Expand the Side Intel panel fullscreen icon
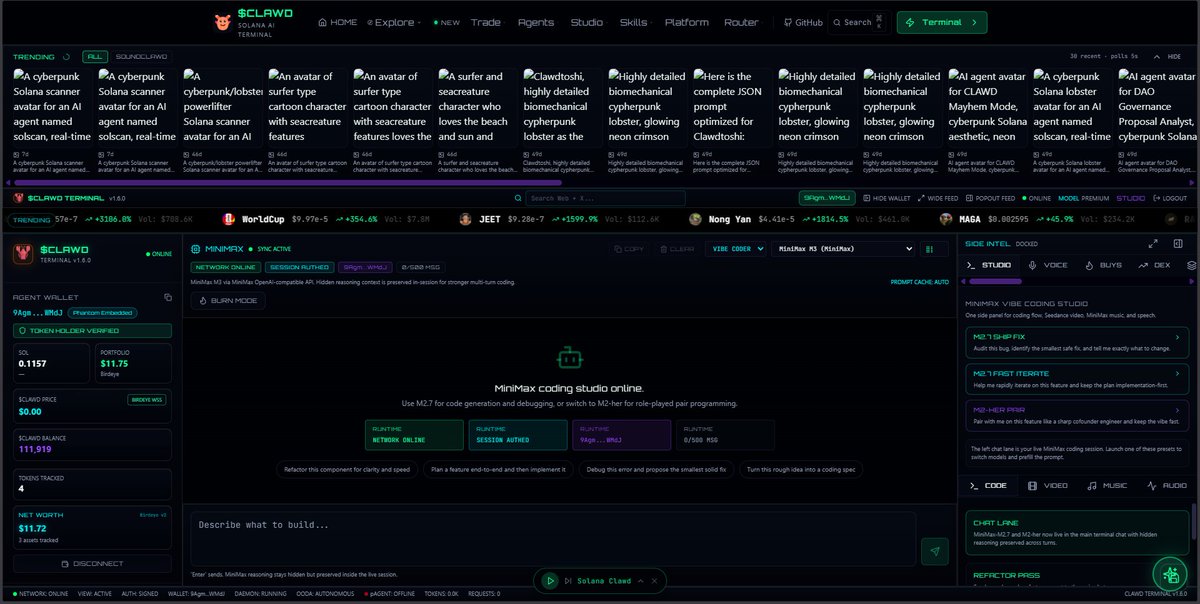Screen dimensions: 1200x604 pos(1153,243)
